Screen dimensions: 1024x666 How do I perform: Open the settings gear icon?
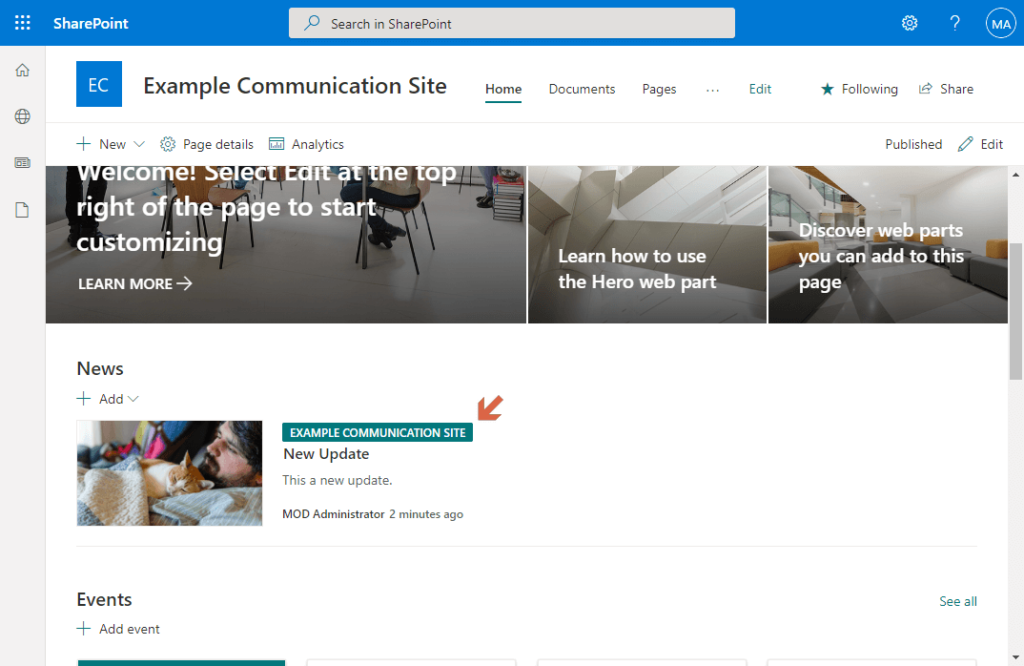(x=909, y=24)
